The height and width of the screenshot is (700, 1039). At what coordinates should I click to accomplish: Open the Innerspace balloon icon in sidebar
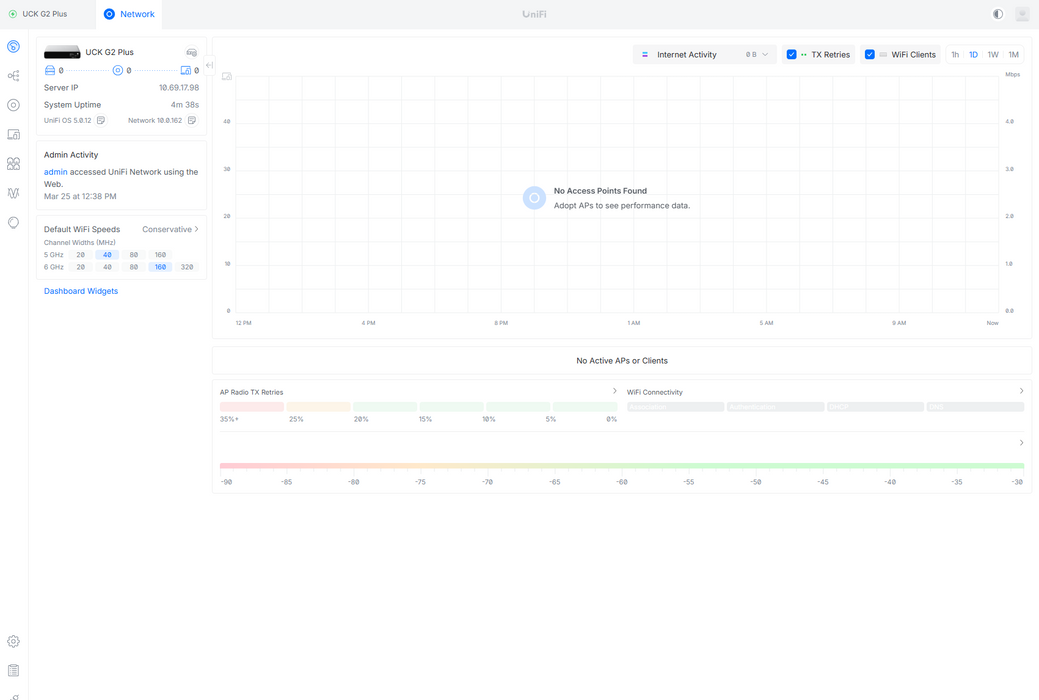[13, 223]
